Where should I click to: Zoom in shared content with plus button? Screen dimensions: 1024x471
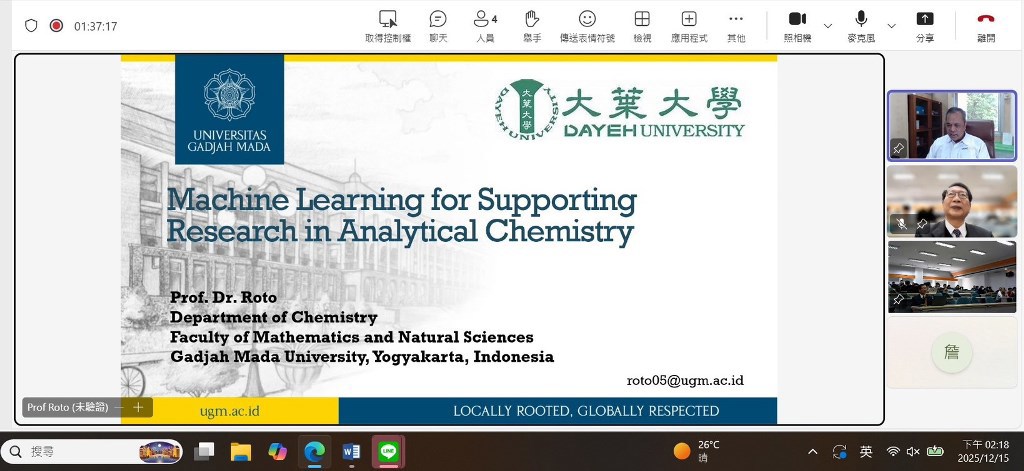click(x=138, y=407)
